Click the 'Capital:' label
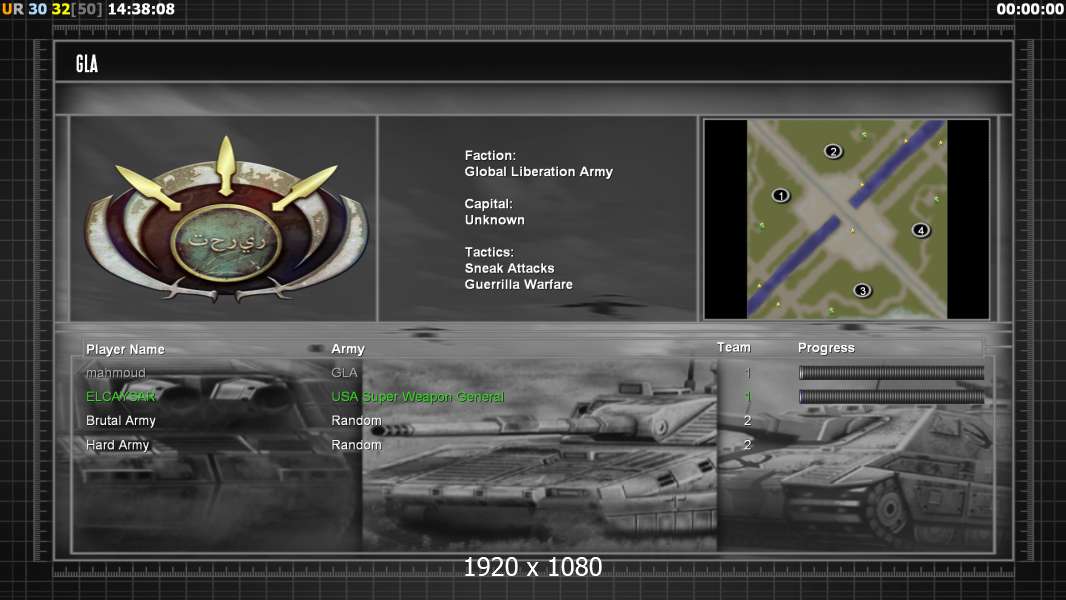 point(488,204)
